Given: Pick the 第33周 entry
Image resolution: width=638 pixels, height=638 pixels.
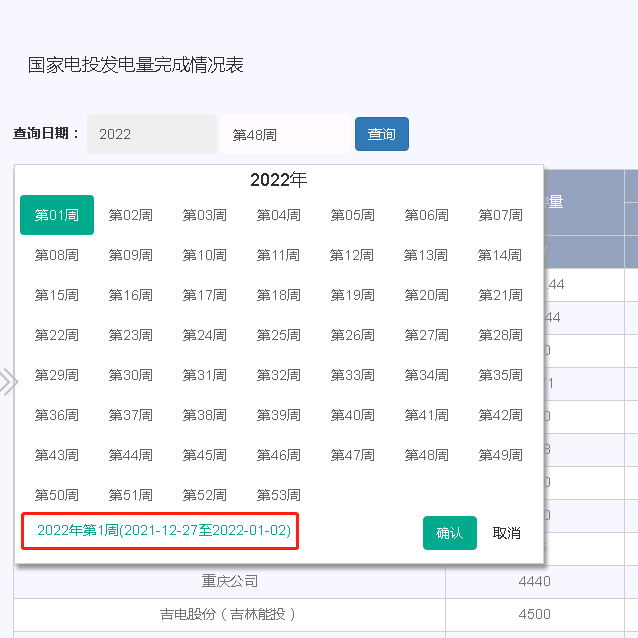Looking at the screenshot, I should (x=353, y=375).
